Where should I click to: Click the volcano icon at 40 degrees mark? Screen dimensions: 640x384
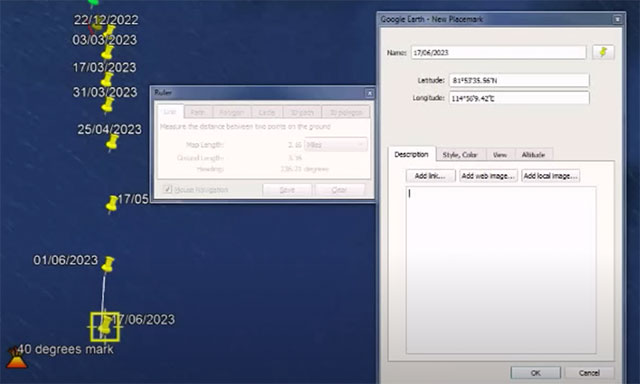(16, 358)
